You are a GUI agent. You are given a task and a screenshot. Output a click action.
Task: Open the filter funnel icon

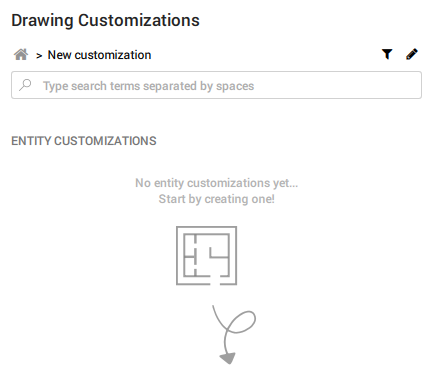387,54
